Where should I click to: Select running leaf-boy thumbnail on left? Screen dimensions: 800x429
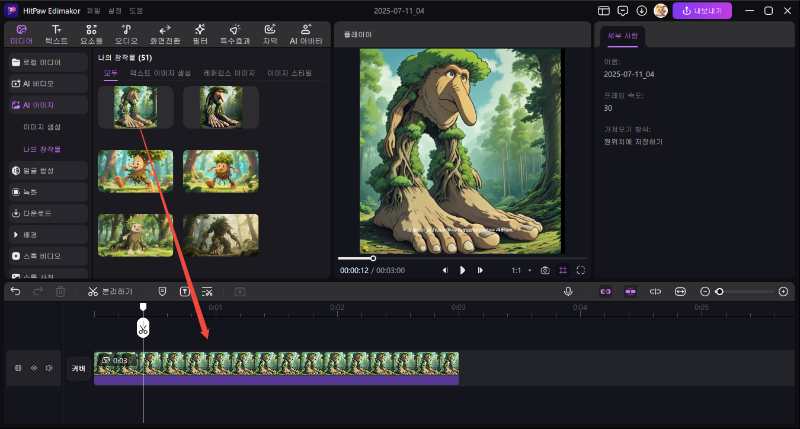tap(135, 171)
